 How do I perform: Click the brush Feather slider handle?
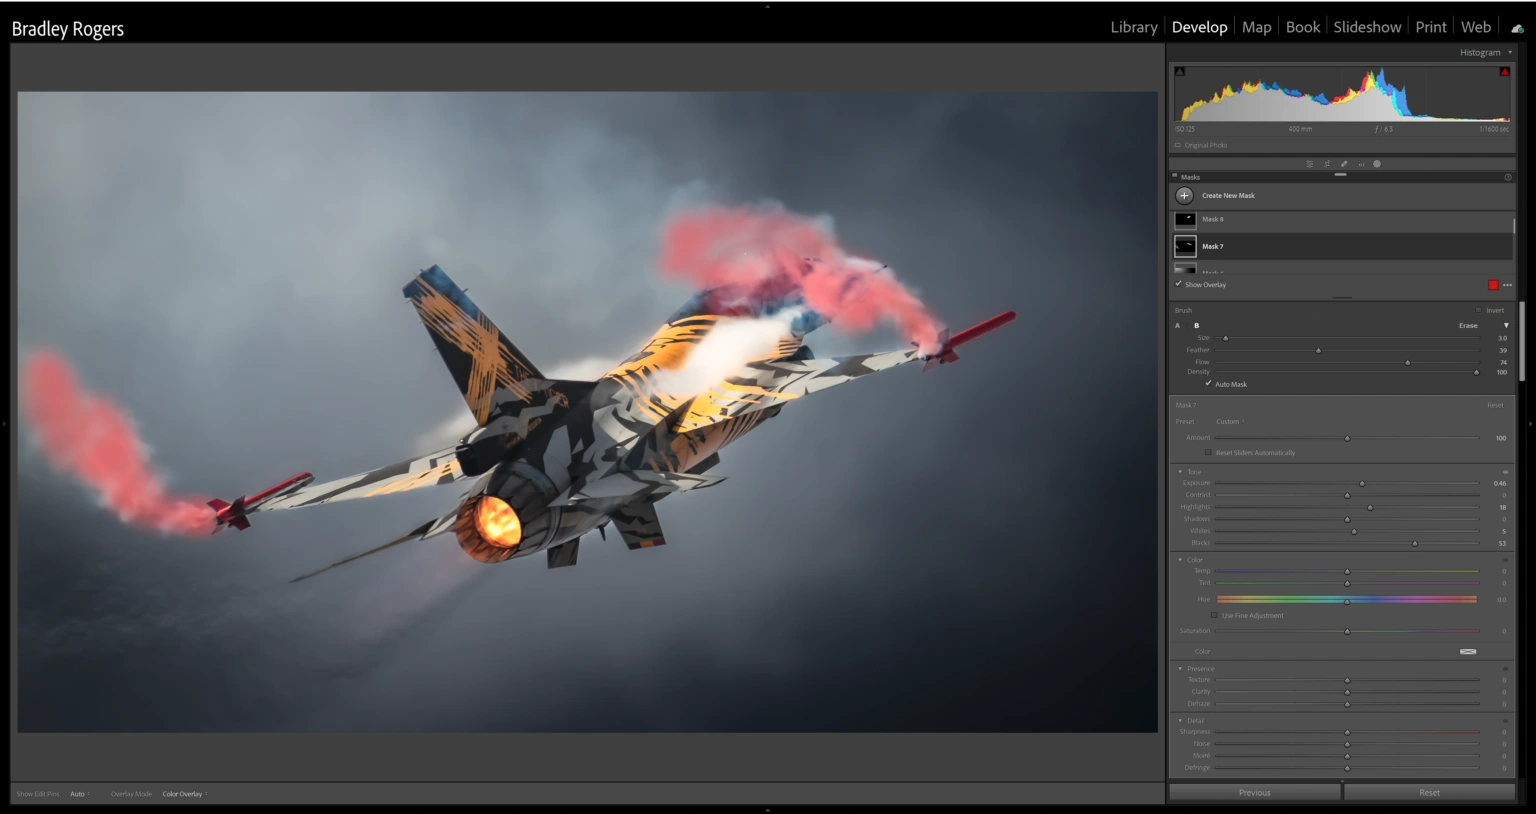pos(1318,350)
